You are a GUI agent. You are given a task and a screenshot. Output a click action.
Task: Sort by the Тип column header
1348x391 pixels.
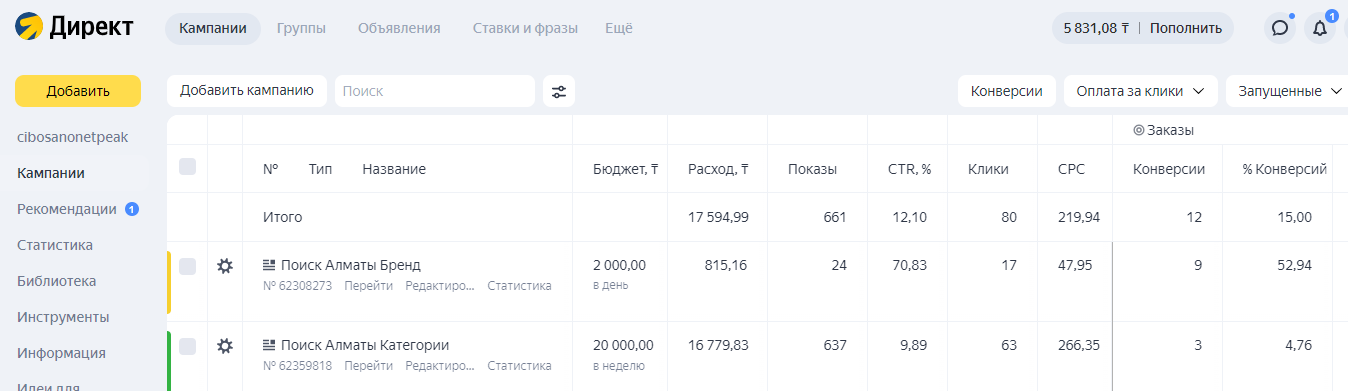tap(320, 169)
